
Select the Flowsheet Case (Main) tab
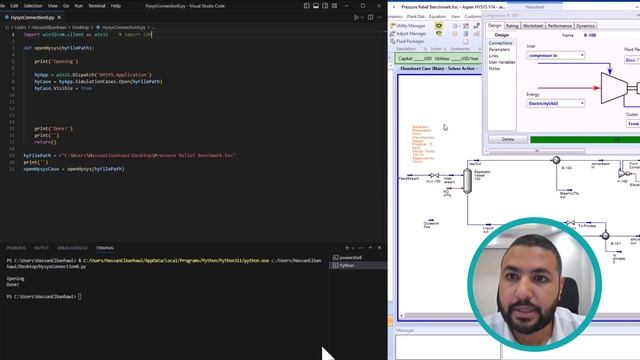coord(438,69)
